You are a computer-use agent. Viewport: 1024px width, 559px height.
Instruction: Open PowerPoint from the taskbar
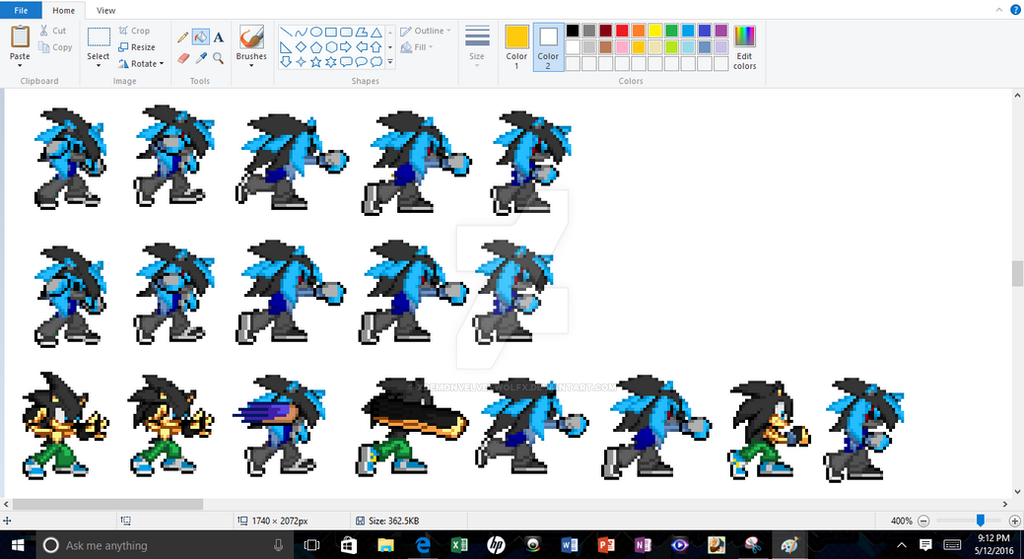pos(606,545)
